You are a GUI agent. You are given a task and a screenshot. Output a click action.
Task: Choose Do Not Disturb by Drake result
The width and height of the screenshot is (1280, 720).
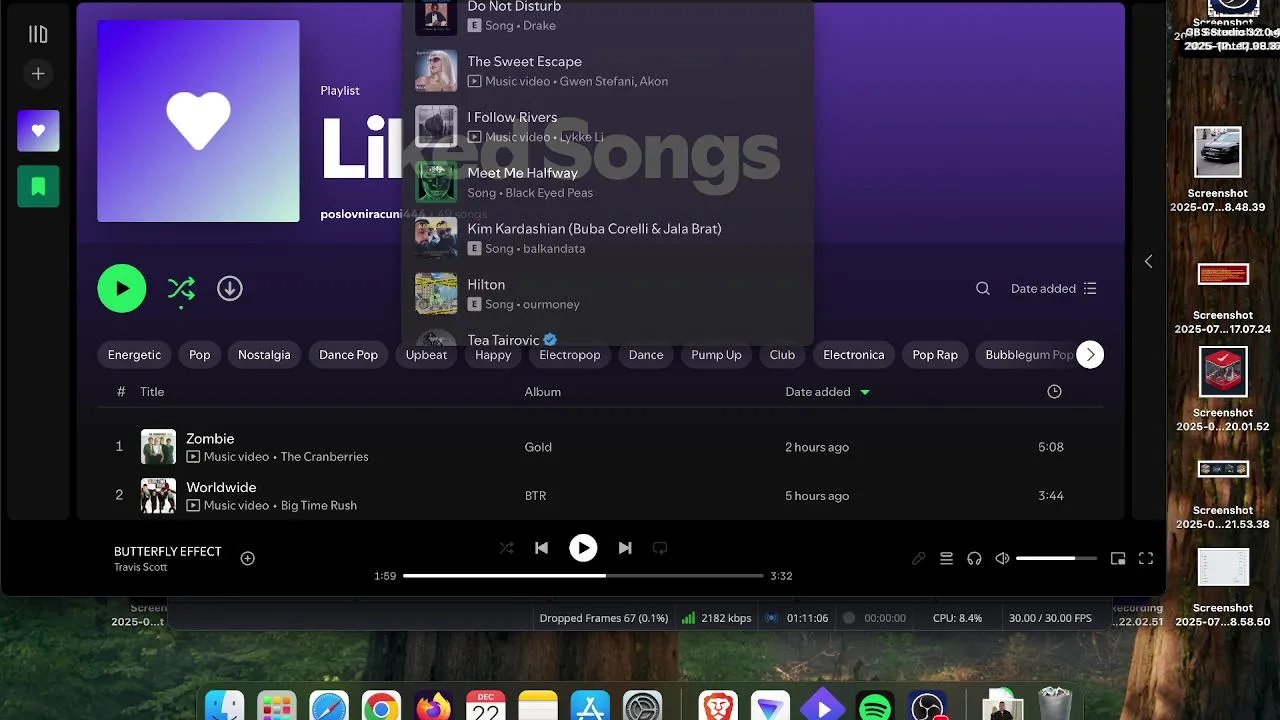click(x=608, y=17)
